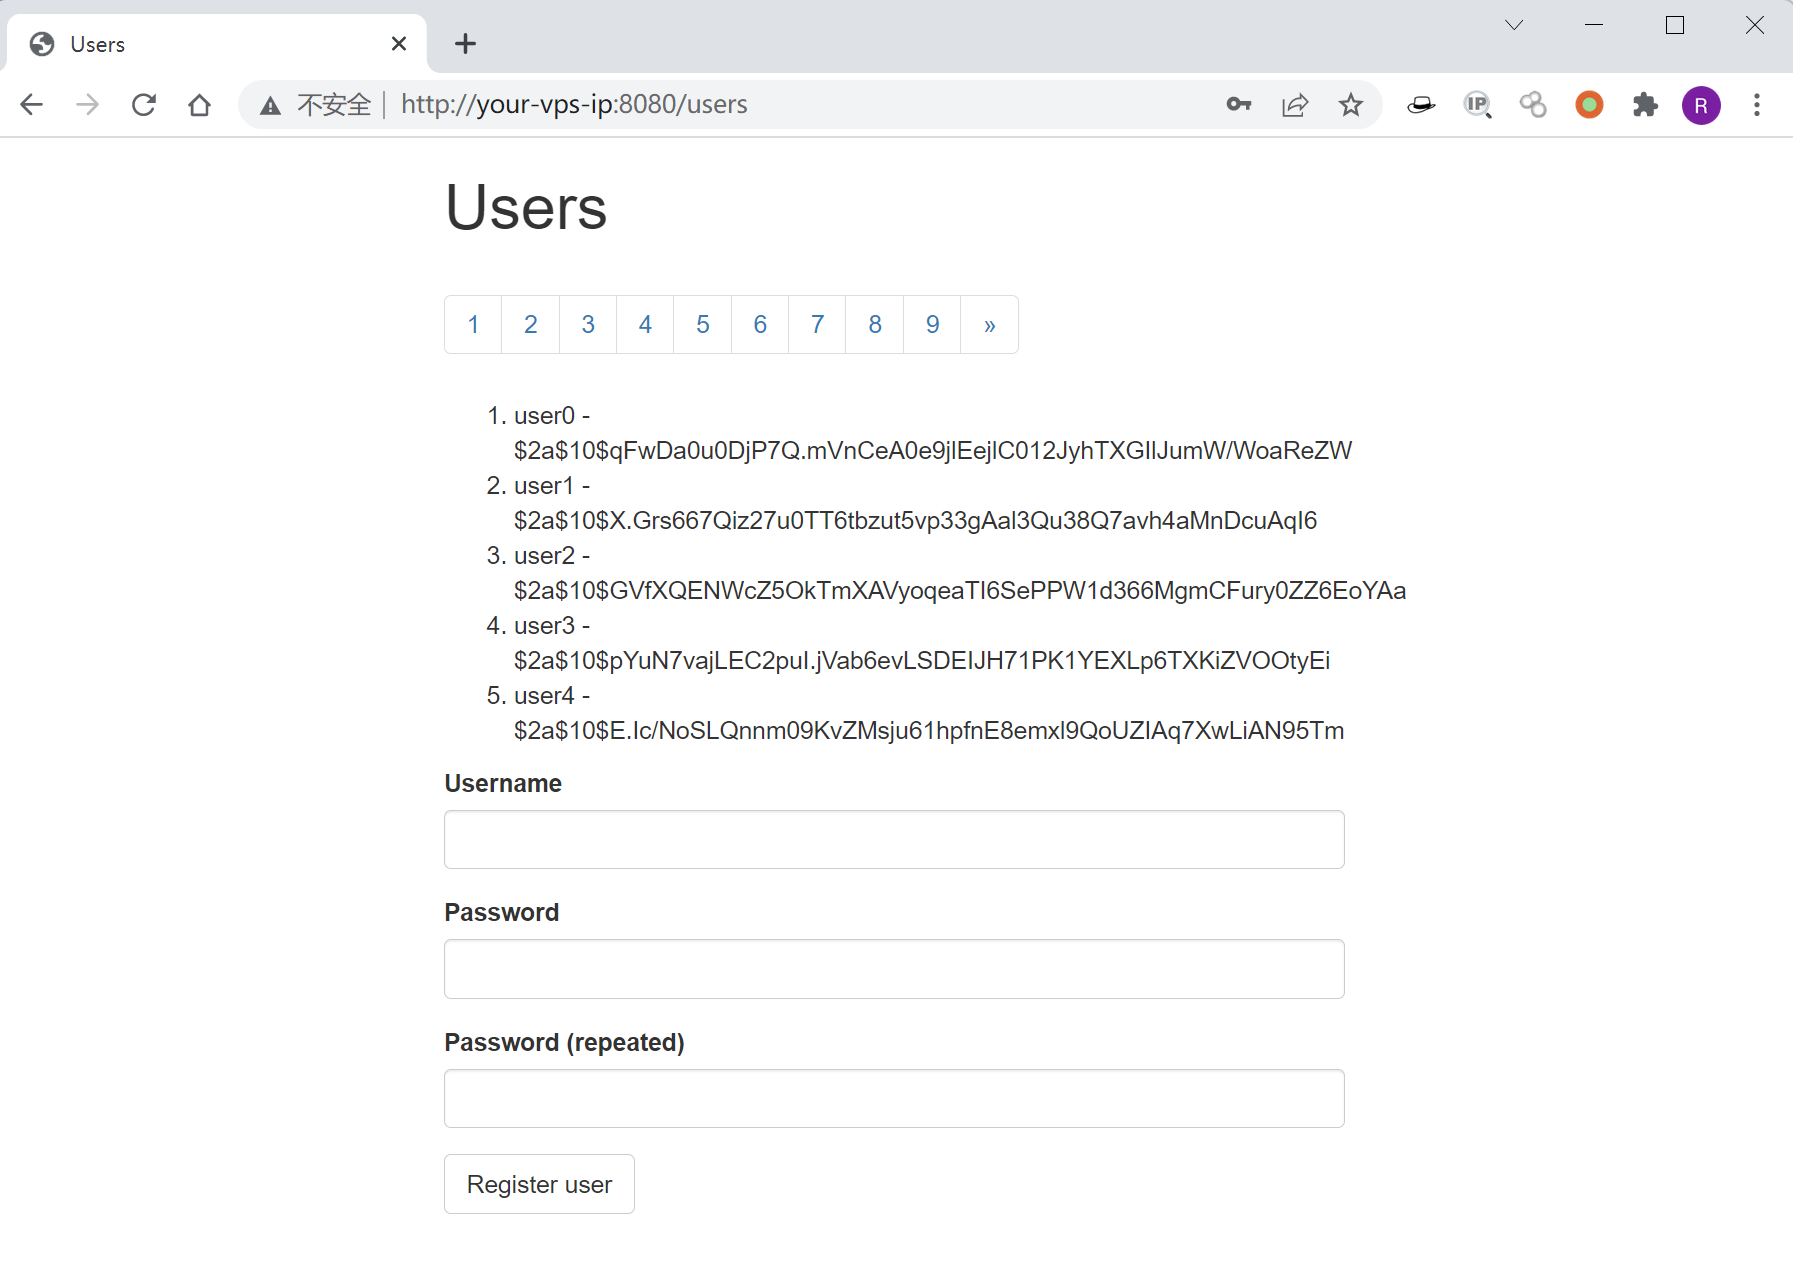Viewport: 1793px width, 1284px height.
Task: Switch to the Users tab
Action: pos(200,44)
